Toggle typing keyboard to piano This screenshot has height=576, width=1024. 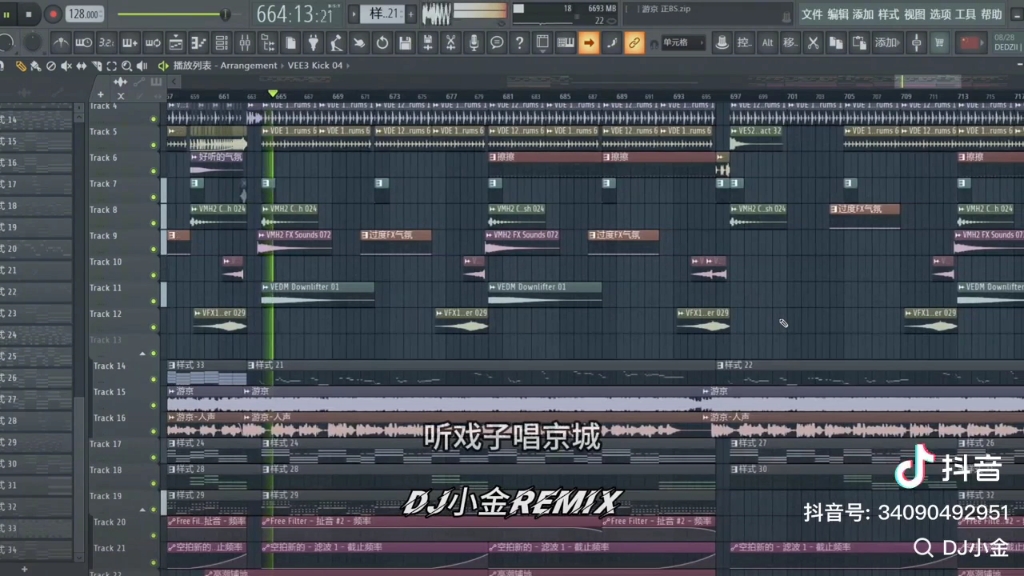pyautogui.click(x=566, y=43)
